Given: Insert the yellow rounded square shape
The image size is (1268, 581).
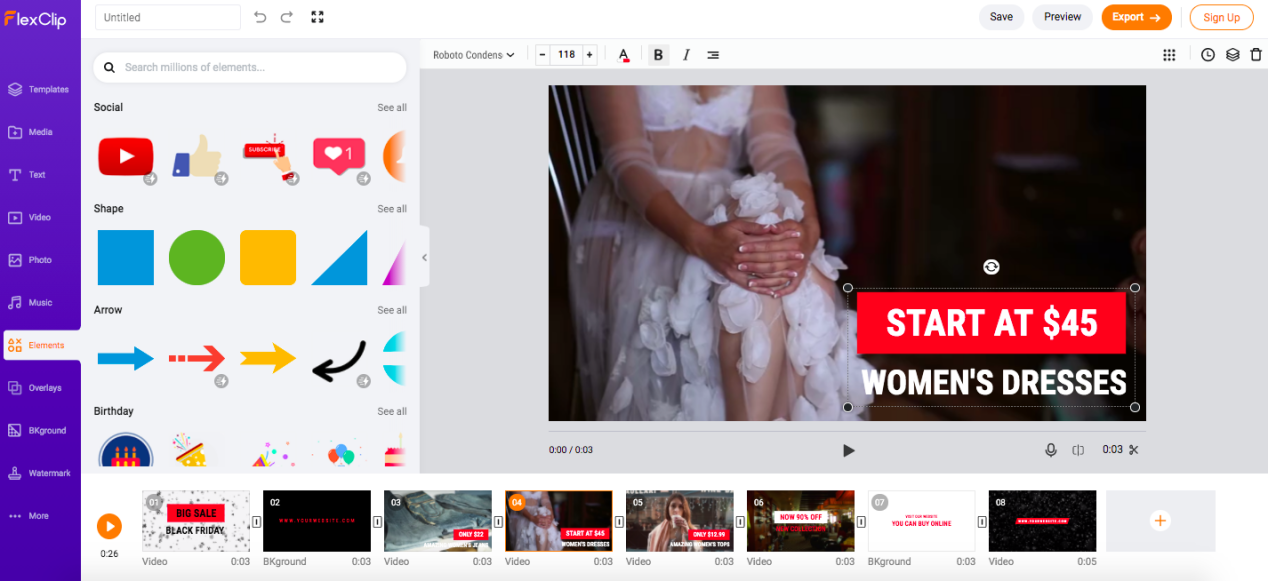Looking at the screenshot, I should 268,258.
